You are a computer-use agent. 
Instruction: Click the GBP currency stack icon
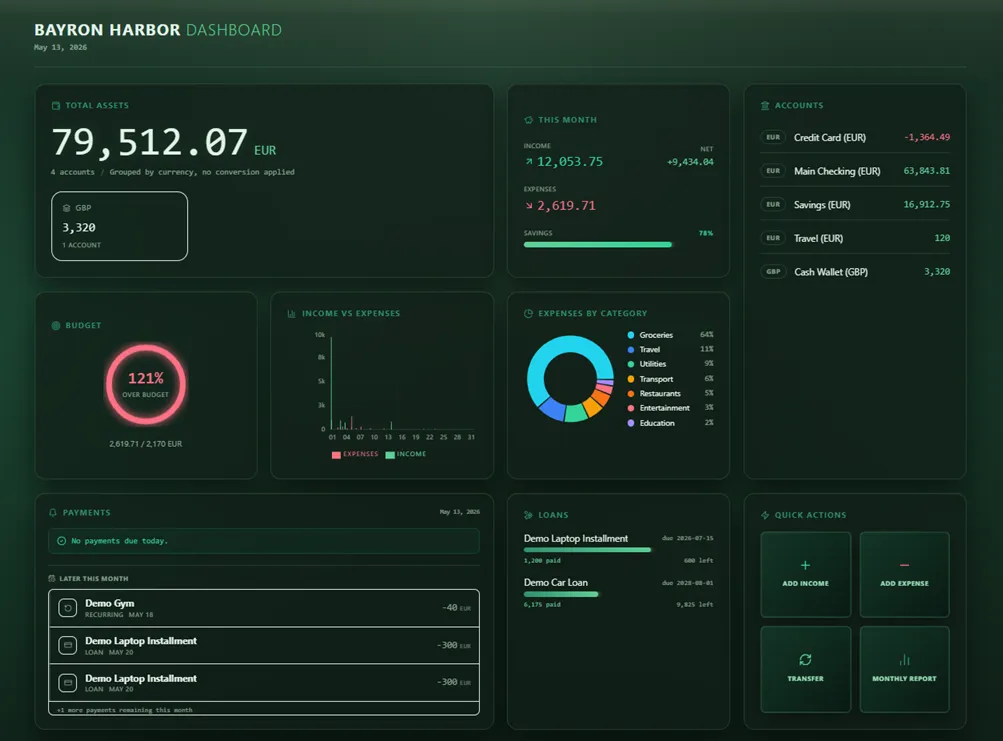(67, 208)
